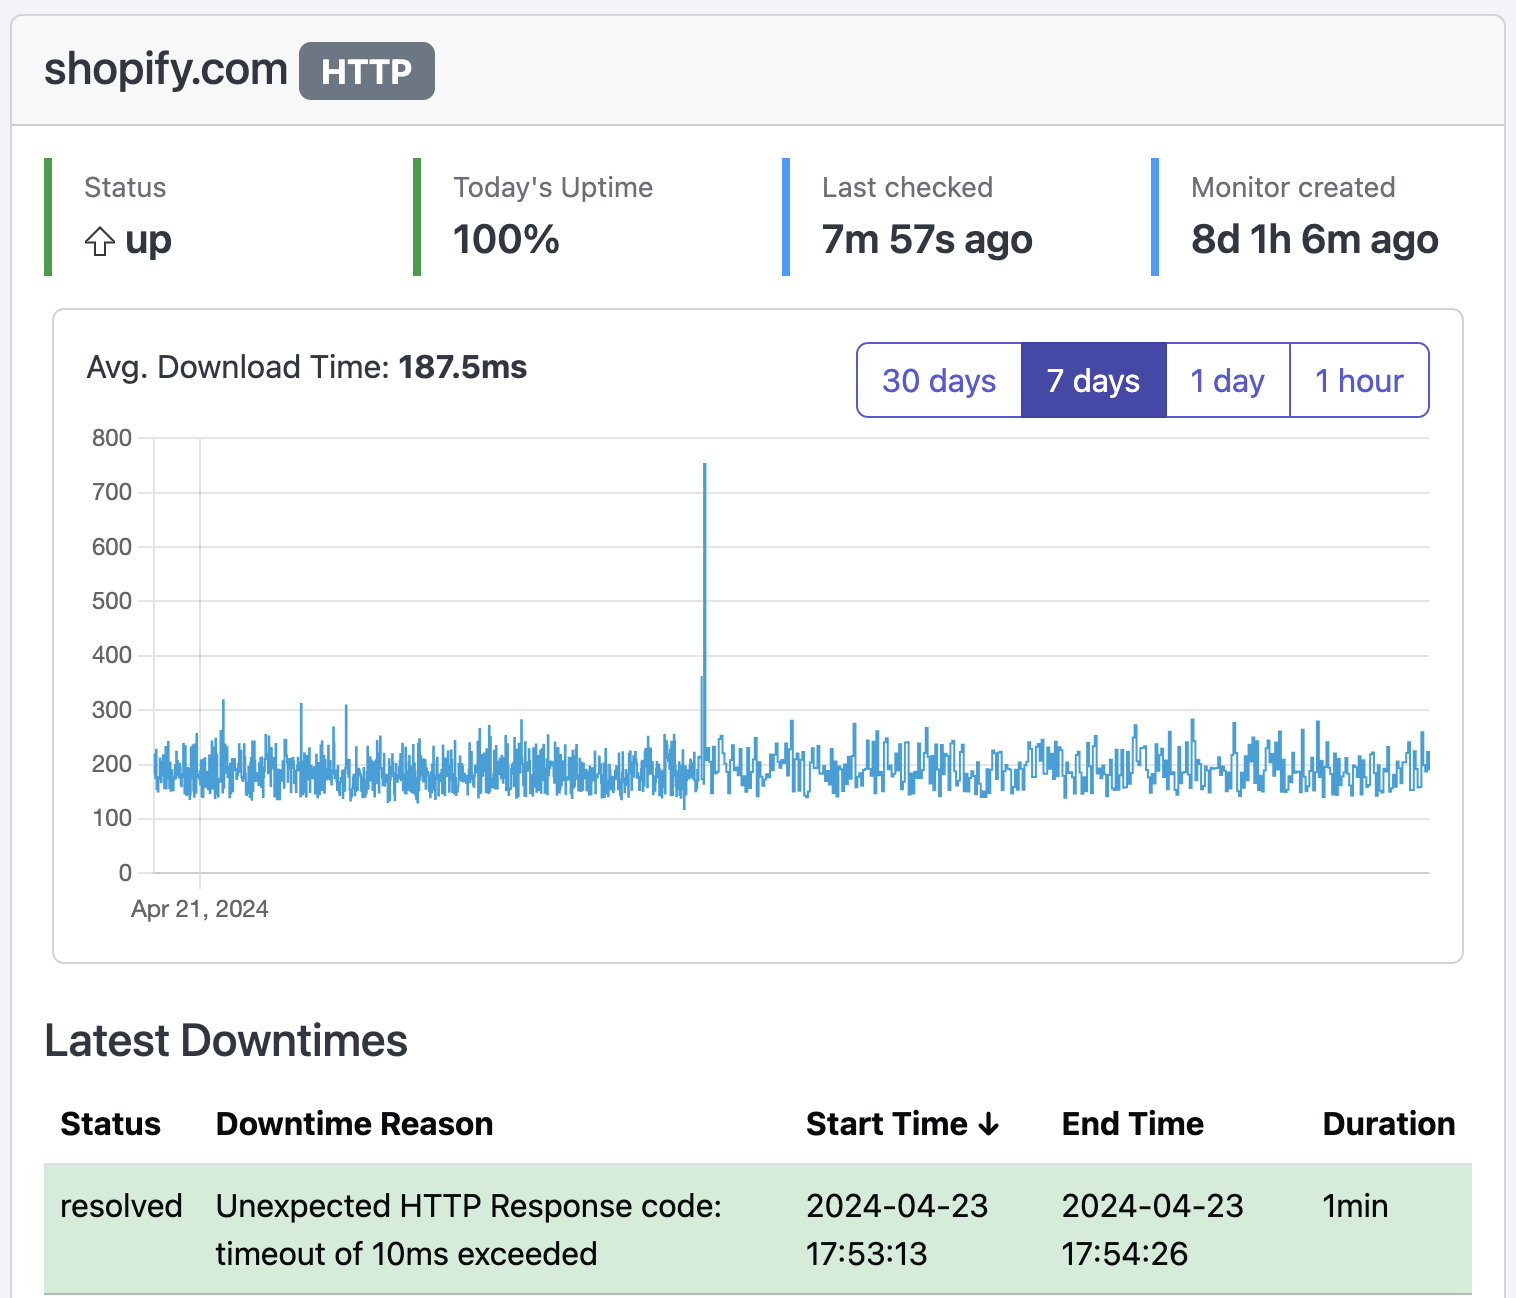Click the Latest Downtimes heading
The height and width of the screenshot is (1298, 1516).
point(226,1041)
